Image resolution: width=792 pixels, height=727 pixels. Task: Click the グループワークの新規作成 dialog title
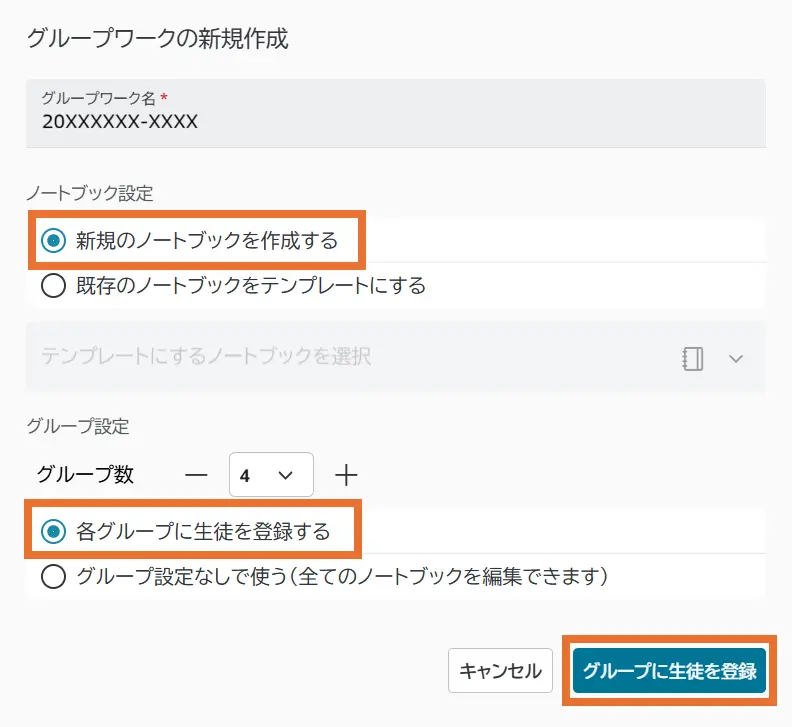coord(158,39)
